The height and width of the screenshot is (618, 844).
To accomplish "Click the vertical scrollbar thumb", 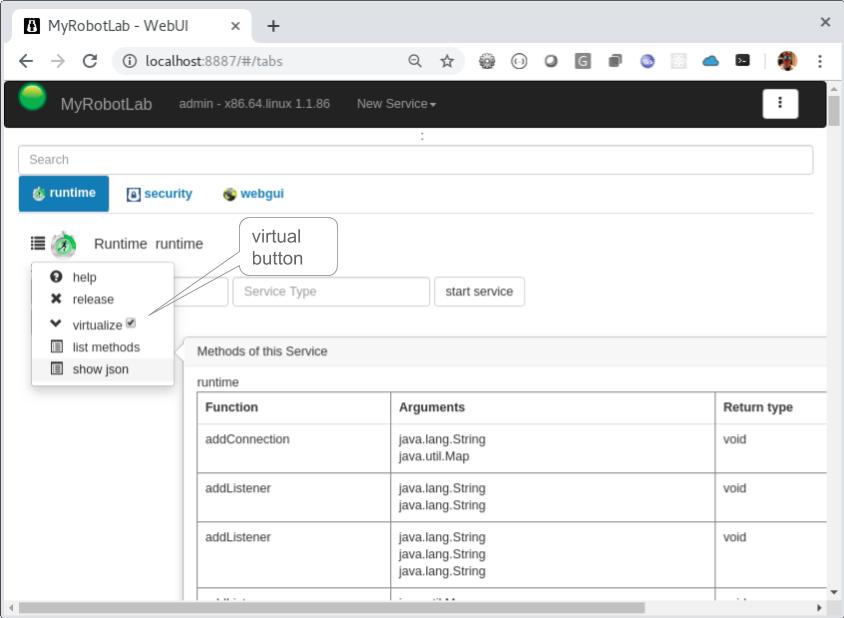I will 834,111.
